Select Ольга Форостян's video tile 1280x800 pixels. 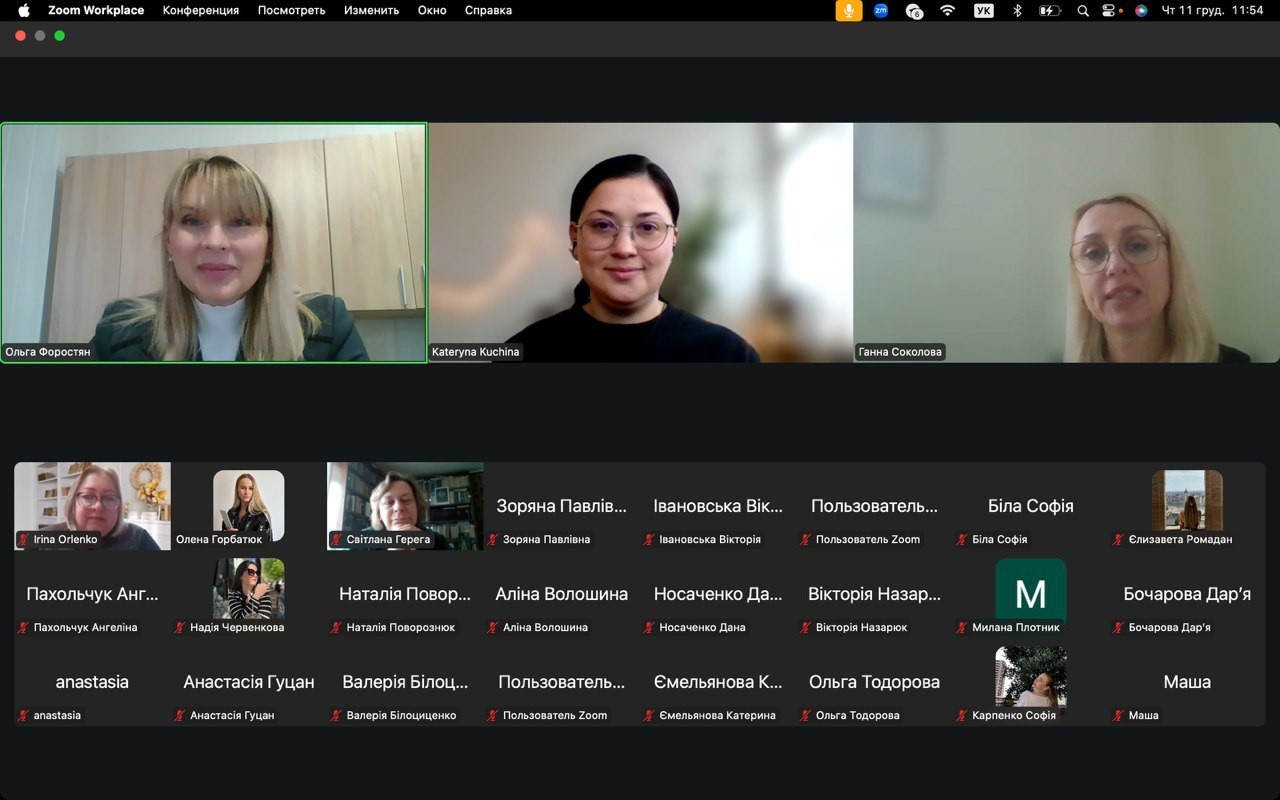coord(214,242)
